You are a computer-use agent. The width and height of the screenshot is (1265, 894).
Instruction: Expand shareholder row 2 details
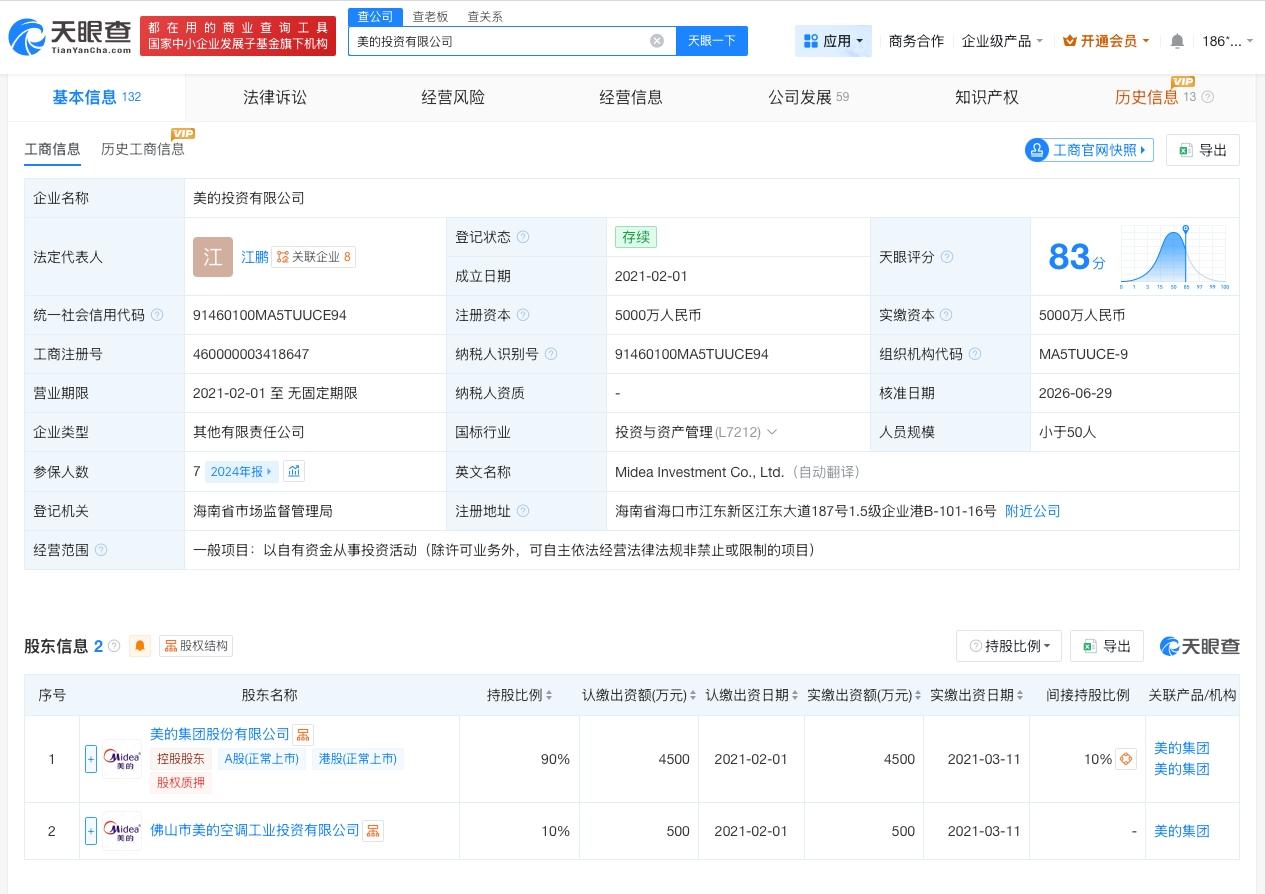[91, 831]
